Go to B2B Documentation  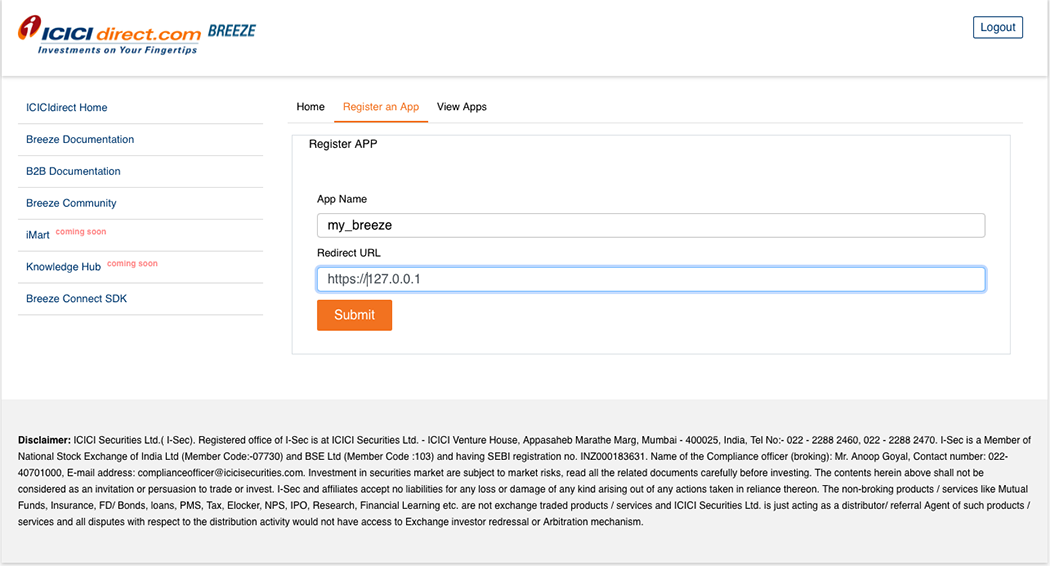(x=73, y=172)
